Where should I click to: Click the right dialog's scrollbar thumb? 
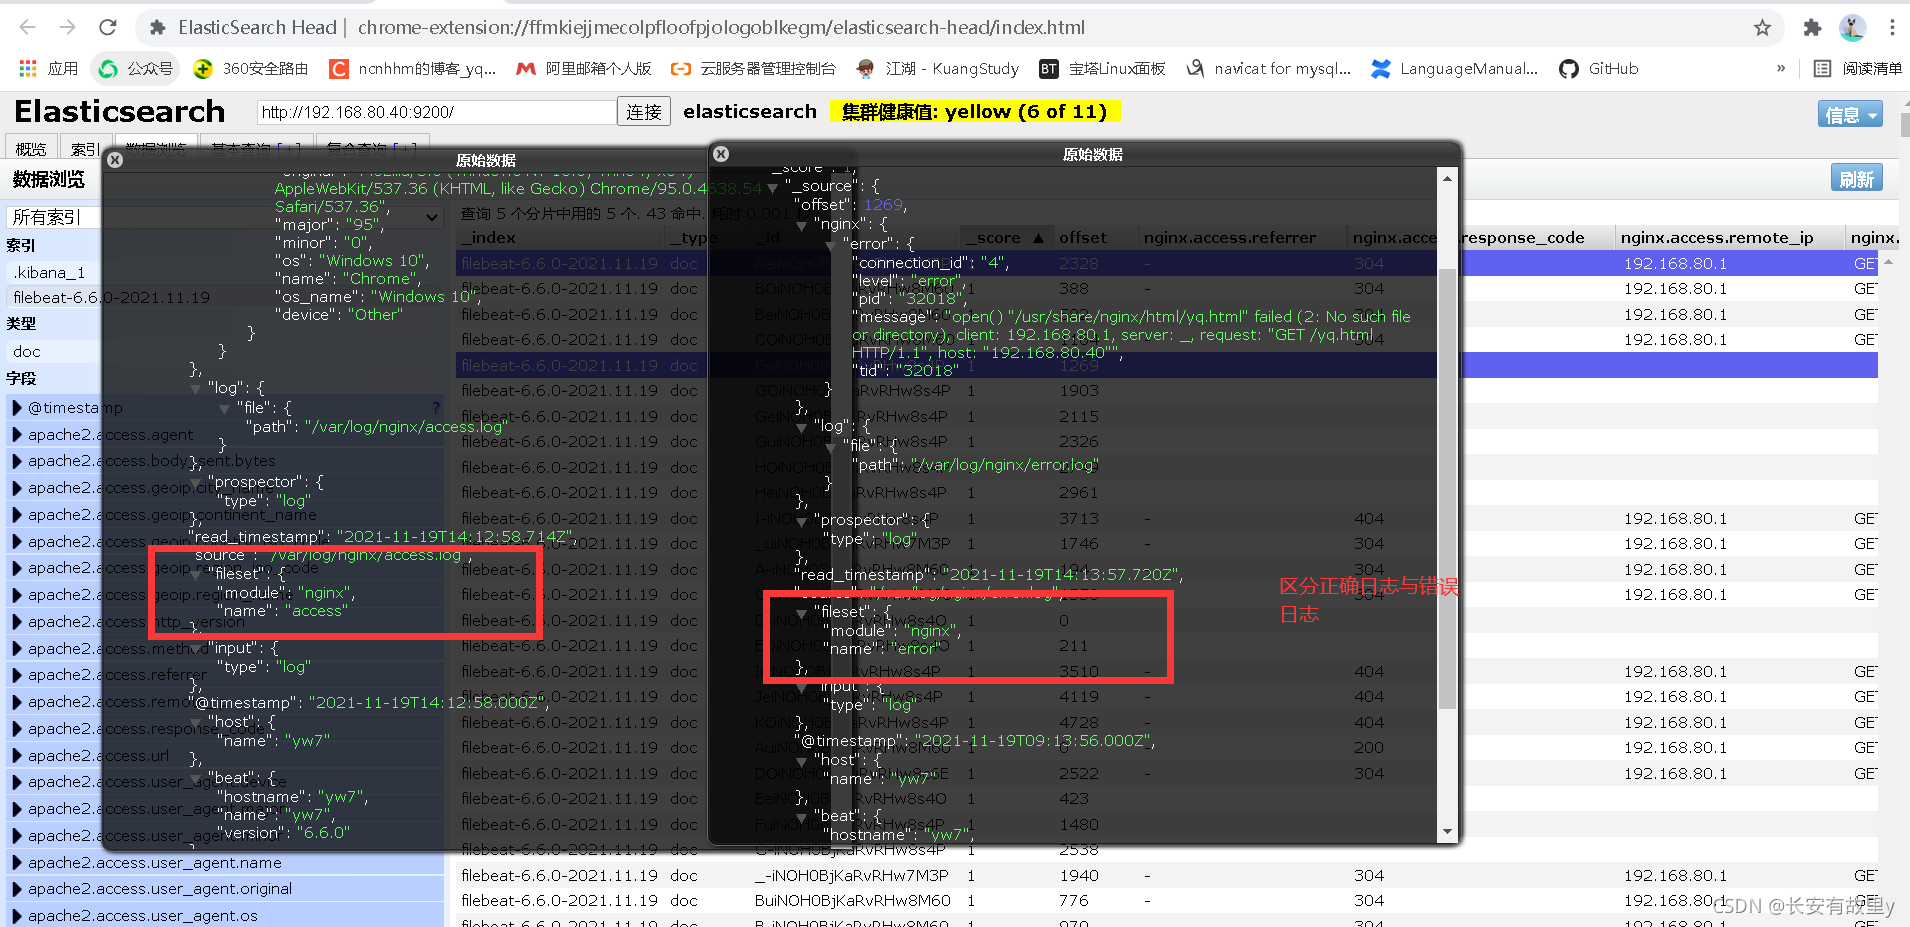tap(1446, 488)
